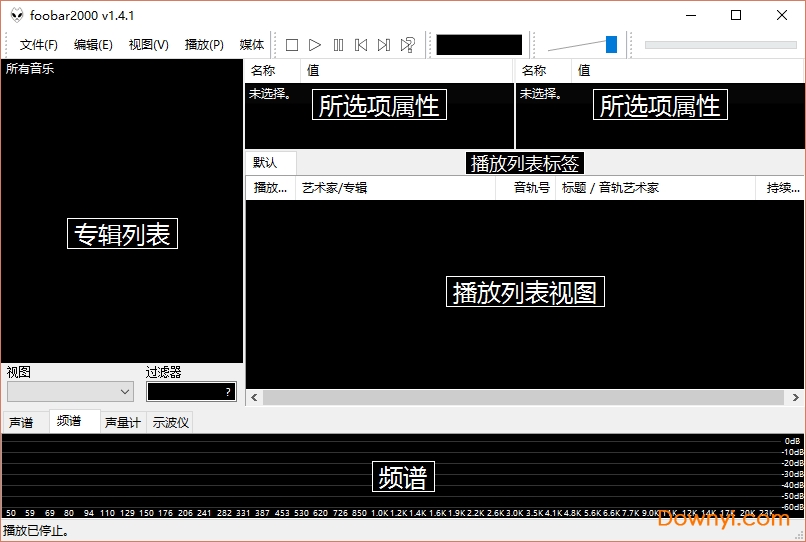Click the seek bar track
Viewport: 806px width, 542px height.
[721, 45]
